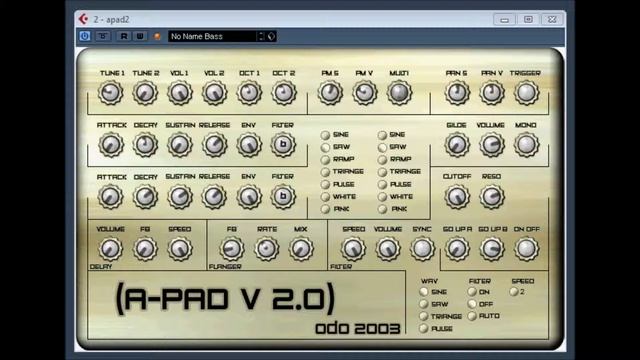Click the FLANGER MIX knob
The height and width of the screenshot is (360, 640).
click(x=301, y=249)
